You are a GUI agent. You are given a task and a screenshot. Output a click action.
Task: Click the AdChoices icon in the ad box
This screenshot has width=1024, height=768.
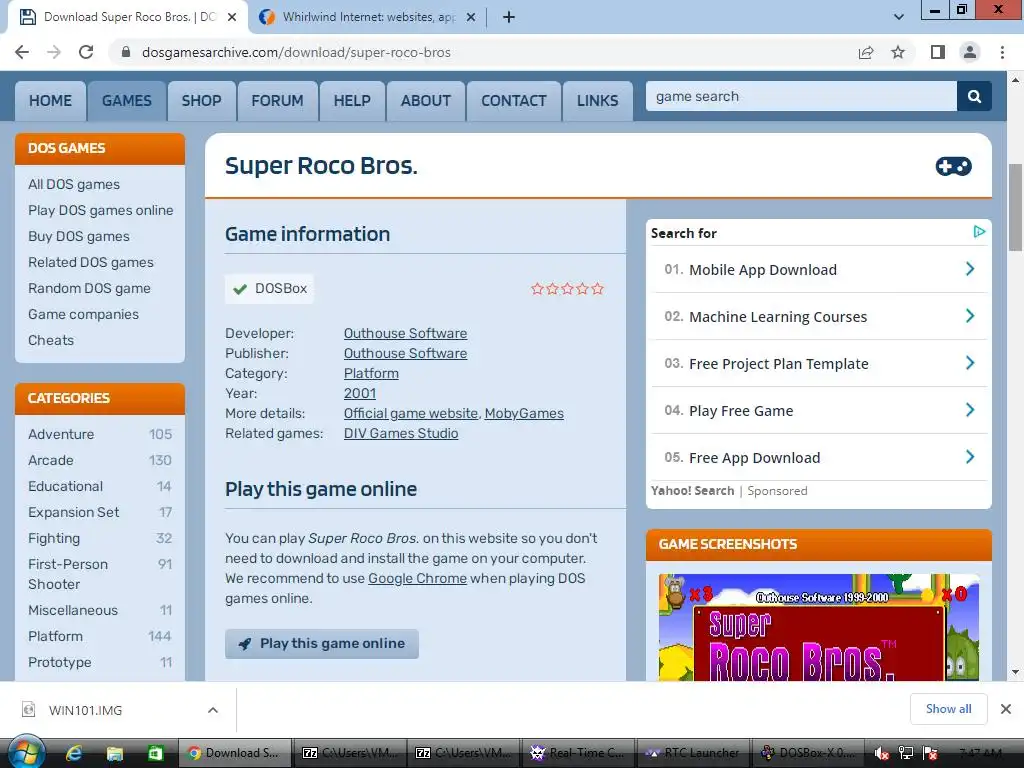pos(979,231)
